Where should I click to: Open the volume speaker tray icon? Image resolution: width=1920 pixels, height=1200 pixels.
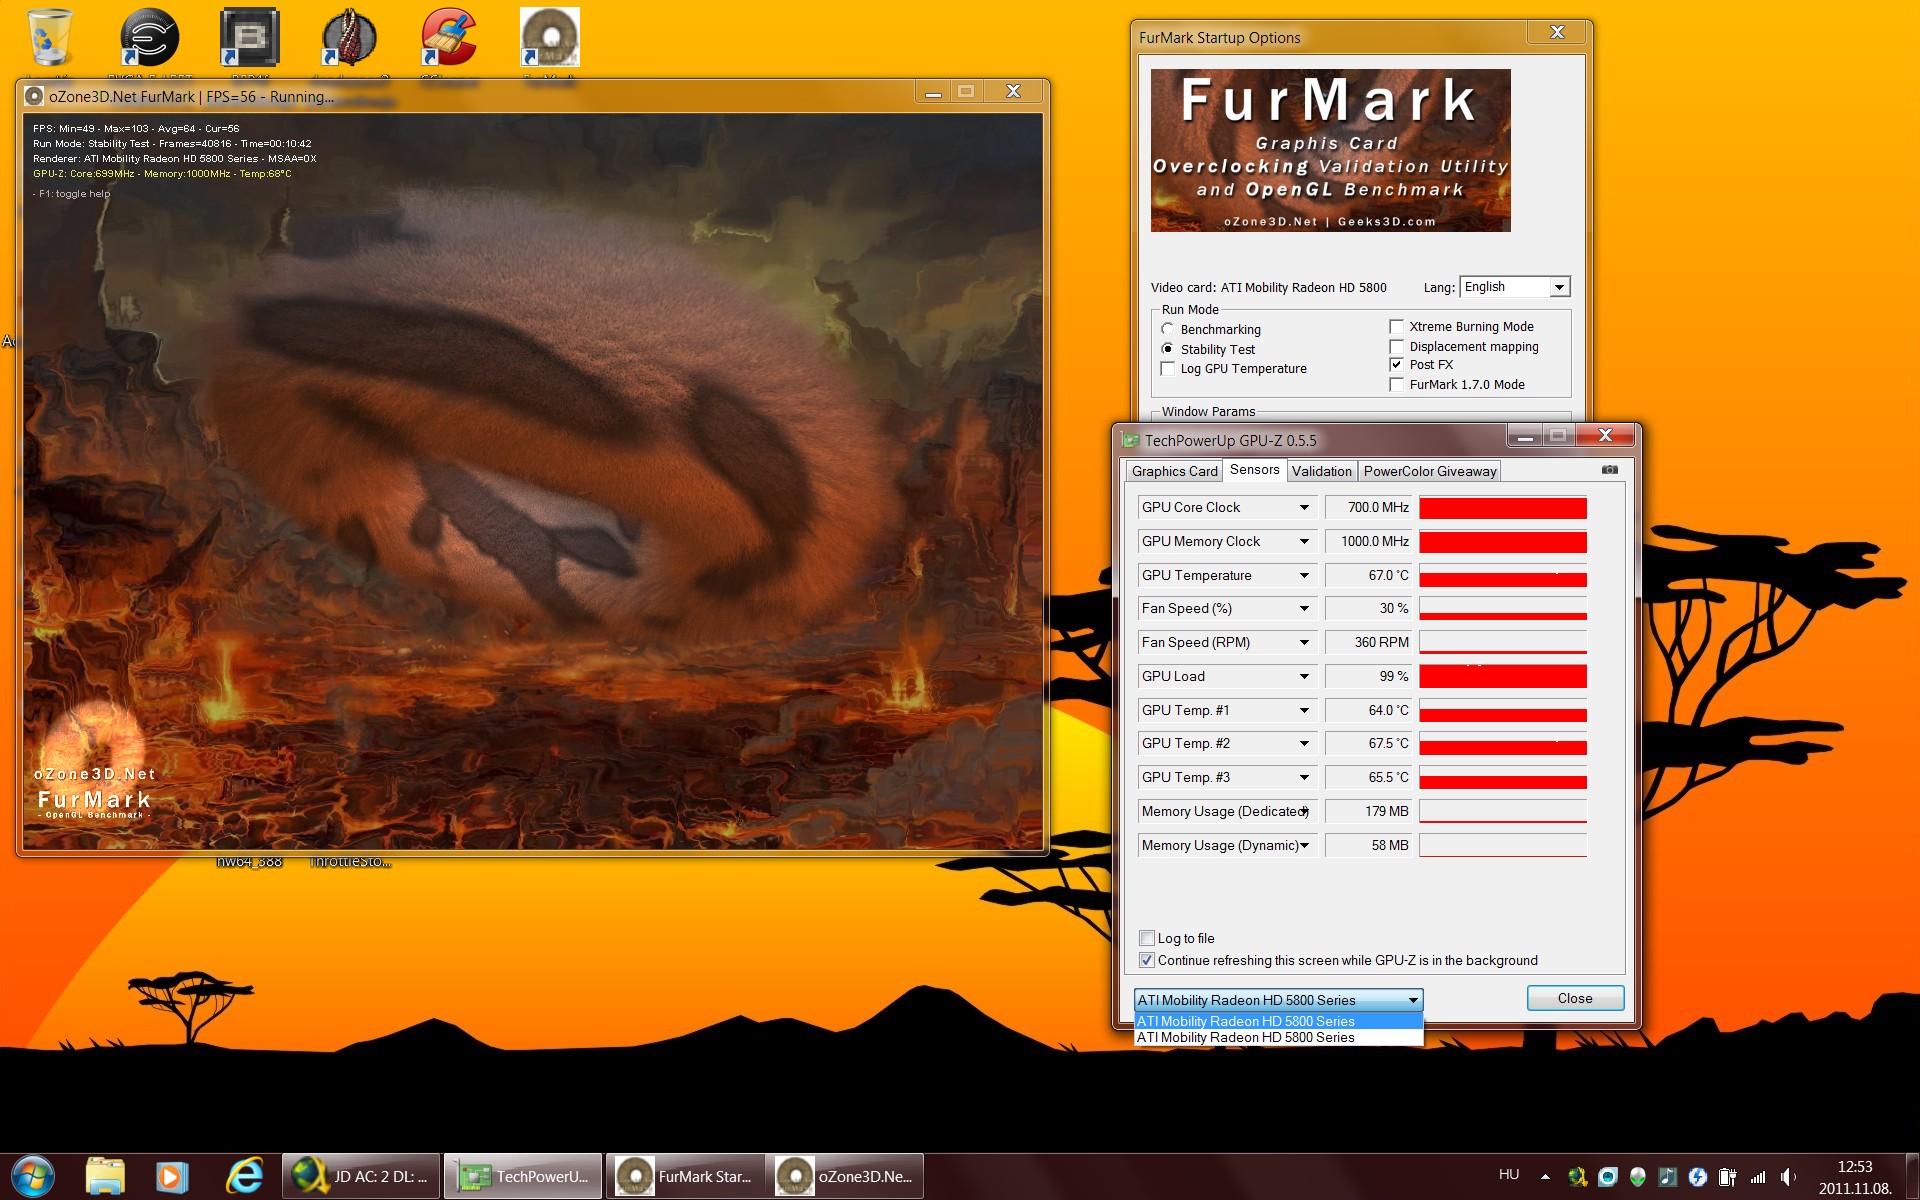(x=1788, y=1177)
